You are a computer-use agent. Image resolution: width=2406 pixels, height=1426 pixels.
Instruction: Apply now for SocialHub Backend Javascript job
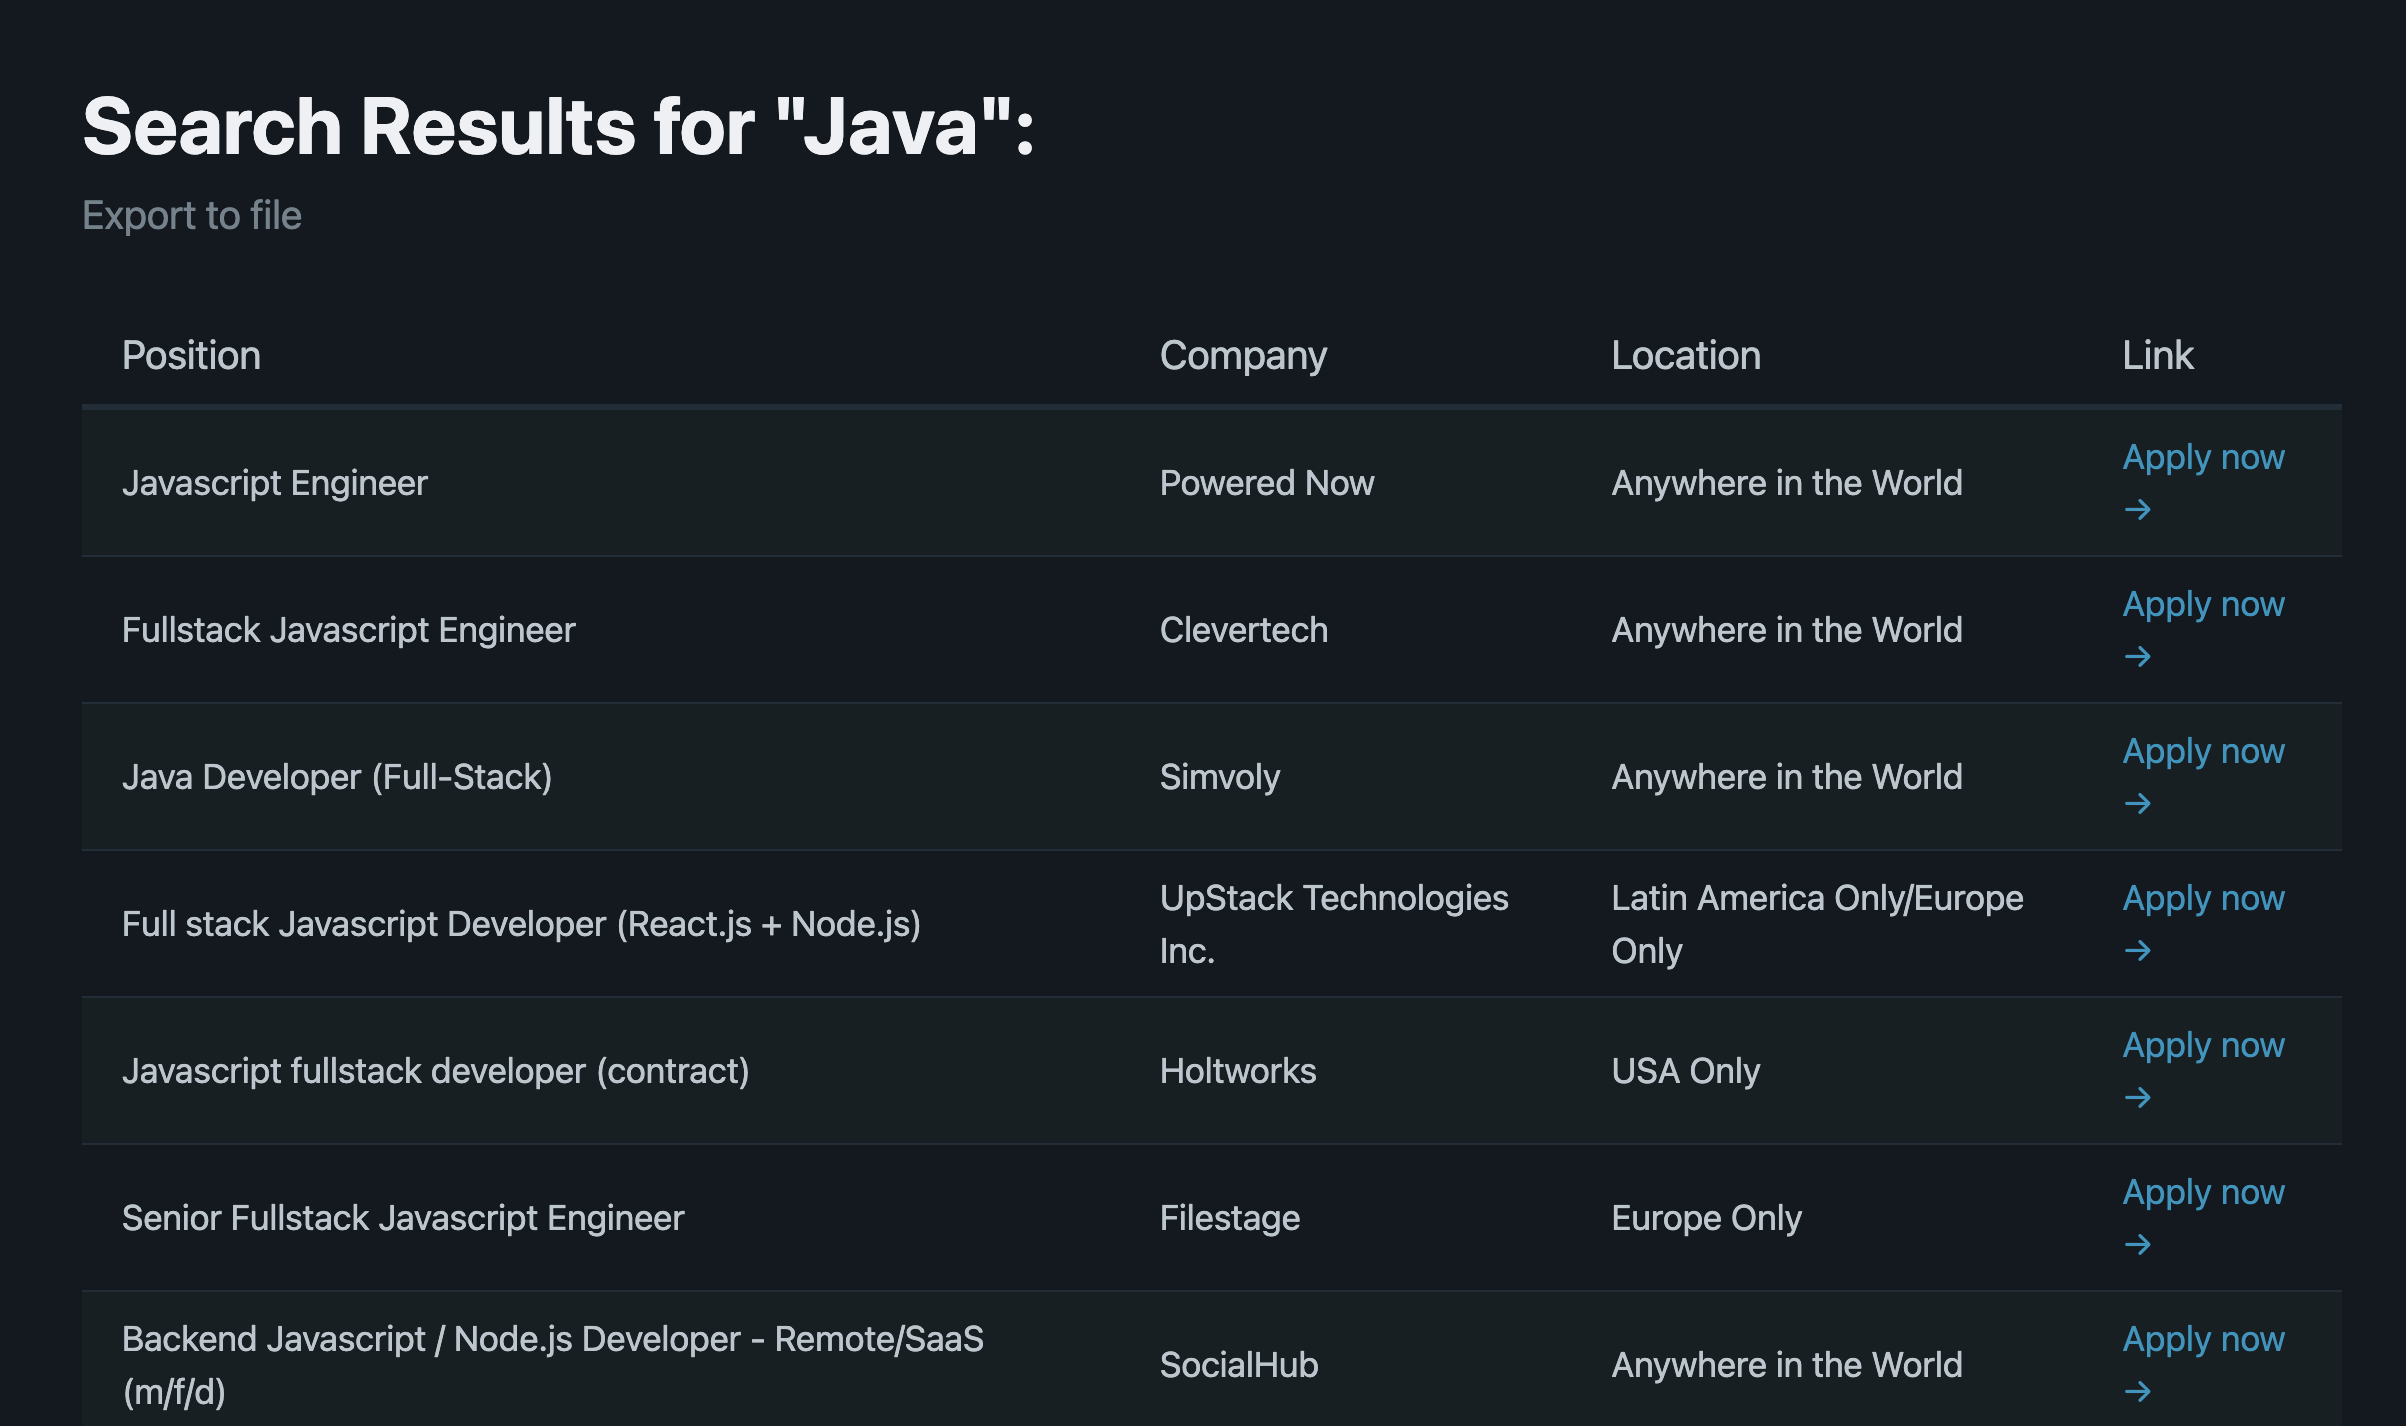[2203, 1339]
